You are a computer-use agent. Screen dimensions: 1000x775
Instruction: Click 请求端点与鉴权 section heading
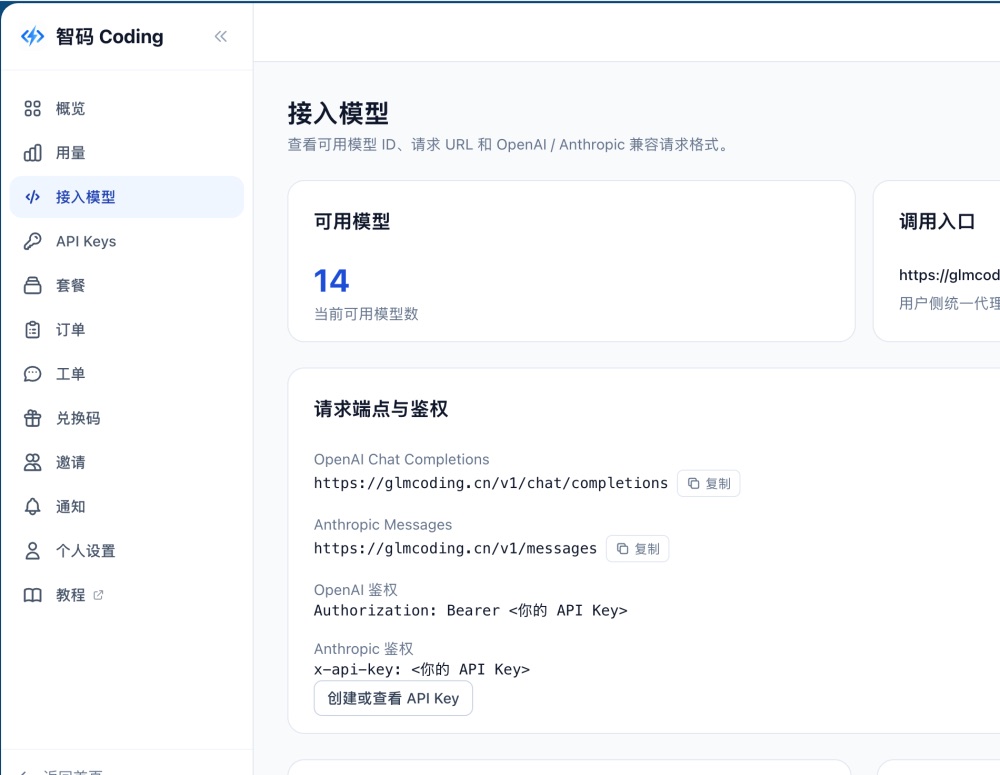pos(381,409)
